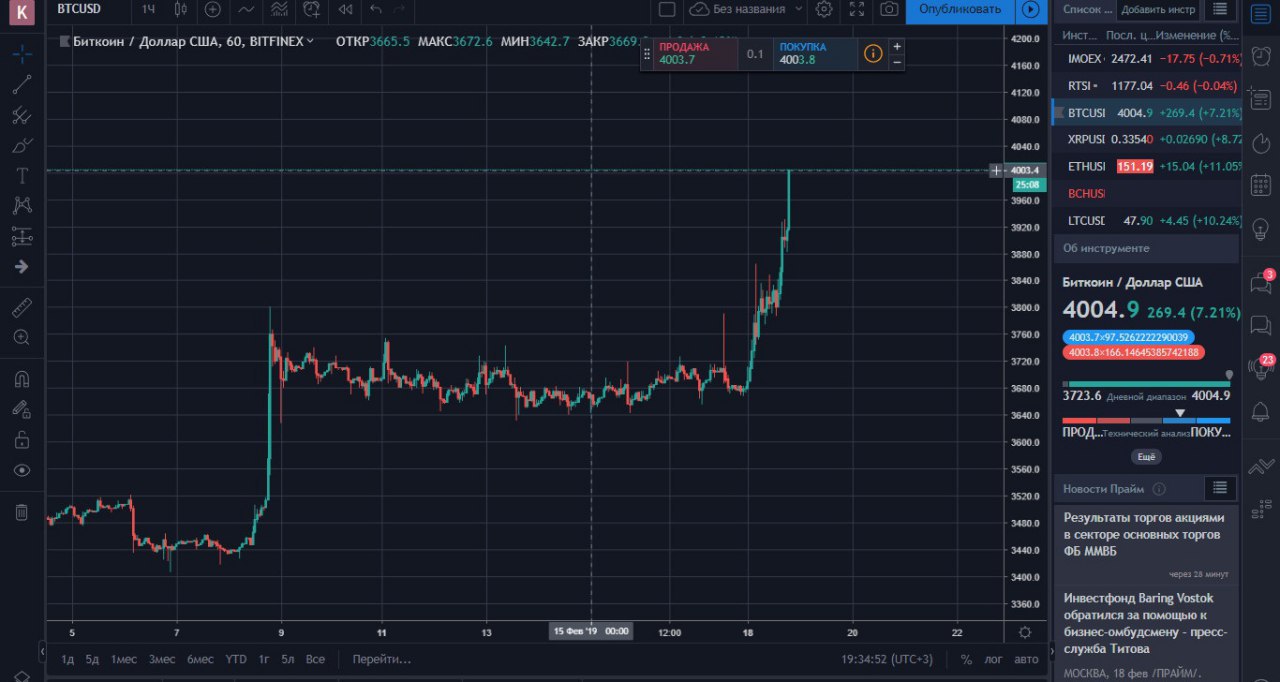Toggle logarithmic scale 'лог'

993,659
